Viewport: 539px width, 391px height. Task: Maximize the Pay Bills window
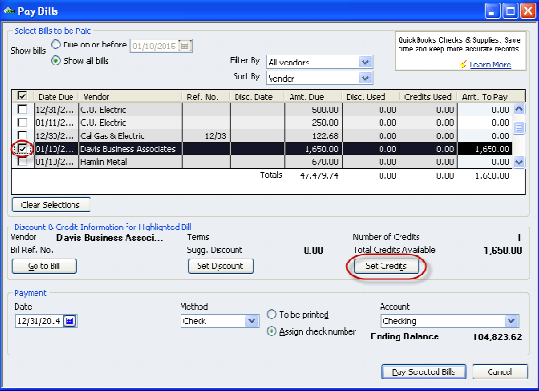click(510, 11)
